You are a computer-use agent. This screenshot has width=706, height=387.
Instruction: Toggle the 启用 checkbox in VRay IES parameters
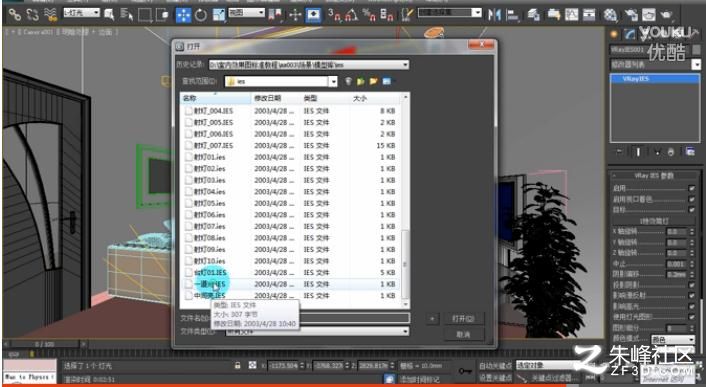[692, 188]
